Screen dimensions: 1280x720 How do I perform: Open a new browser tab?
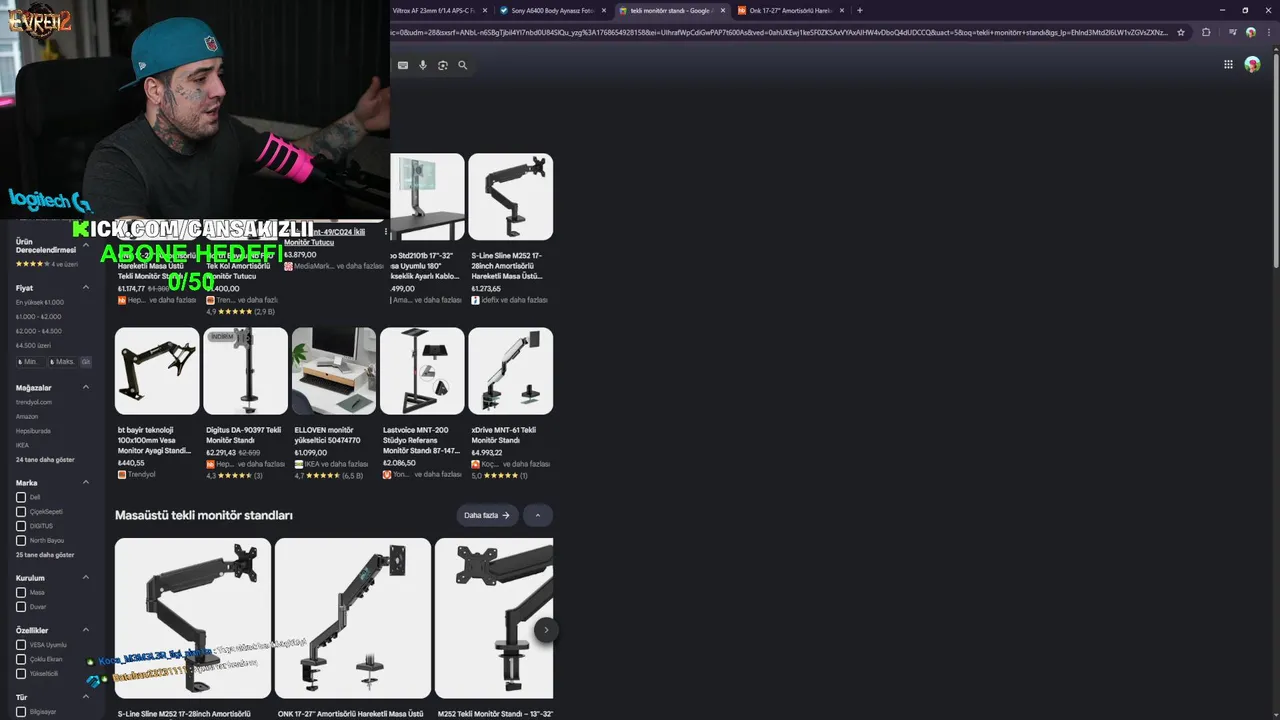859,10
